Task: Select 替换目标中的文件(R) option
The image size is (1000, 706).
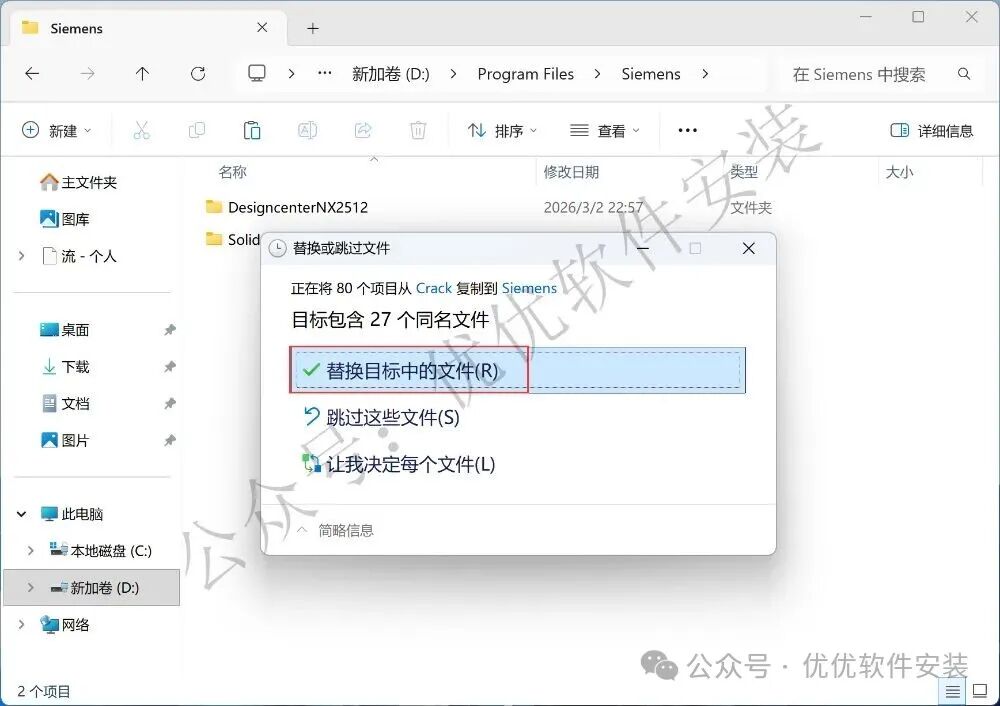Action: (x=517, y=370)
